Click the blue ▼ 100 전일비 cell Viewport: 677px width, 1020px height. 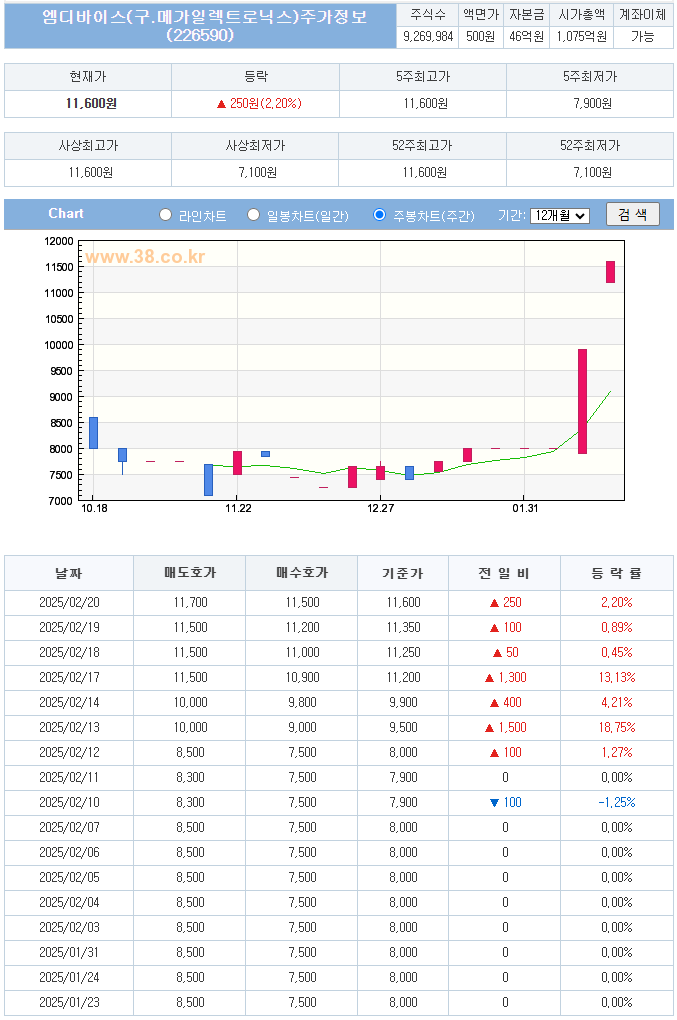(x=505, y=802)
